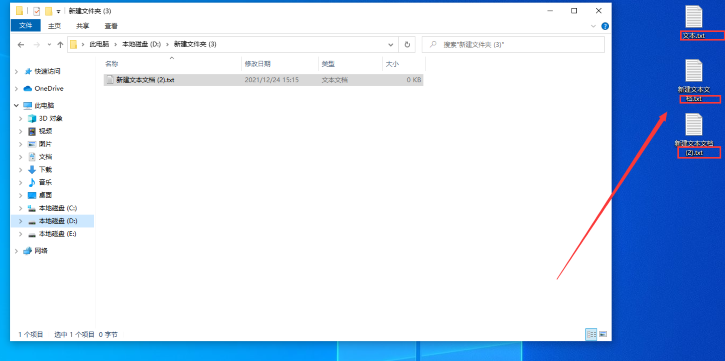Expand the OneDrive tree node

point(17,89)
